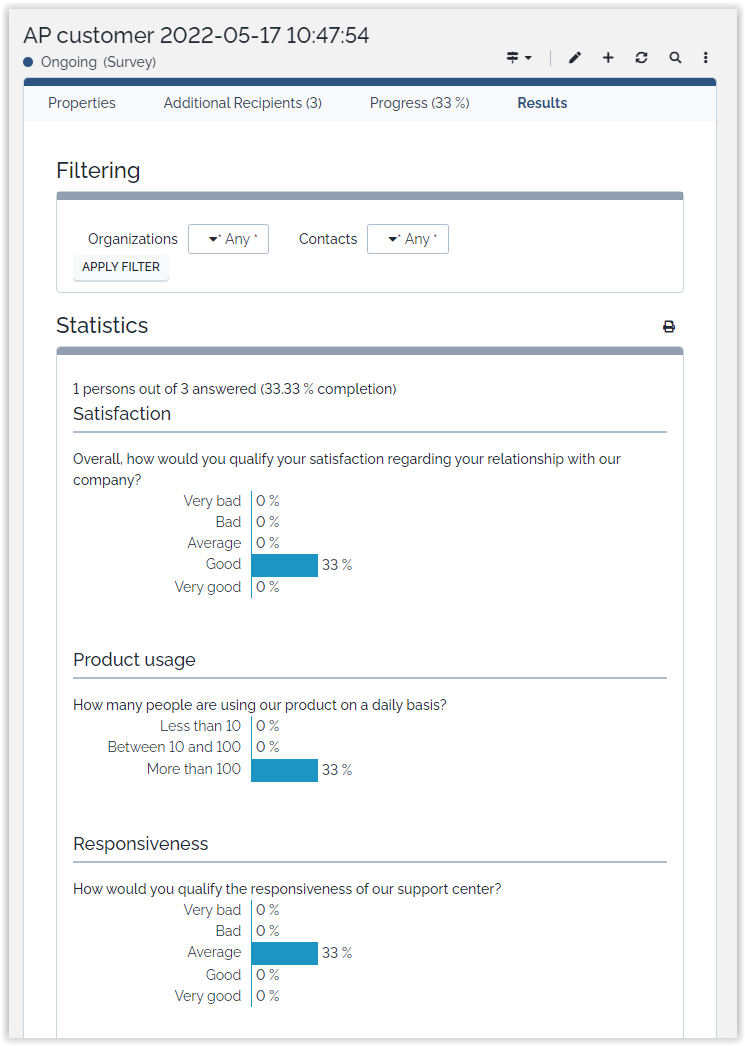Open the signpost actions dropdown menu

coord(518,58)
